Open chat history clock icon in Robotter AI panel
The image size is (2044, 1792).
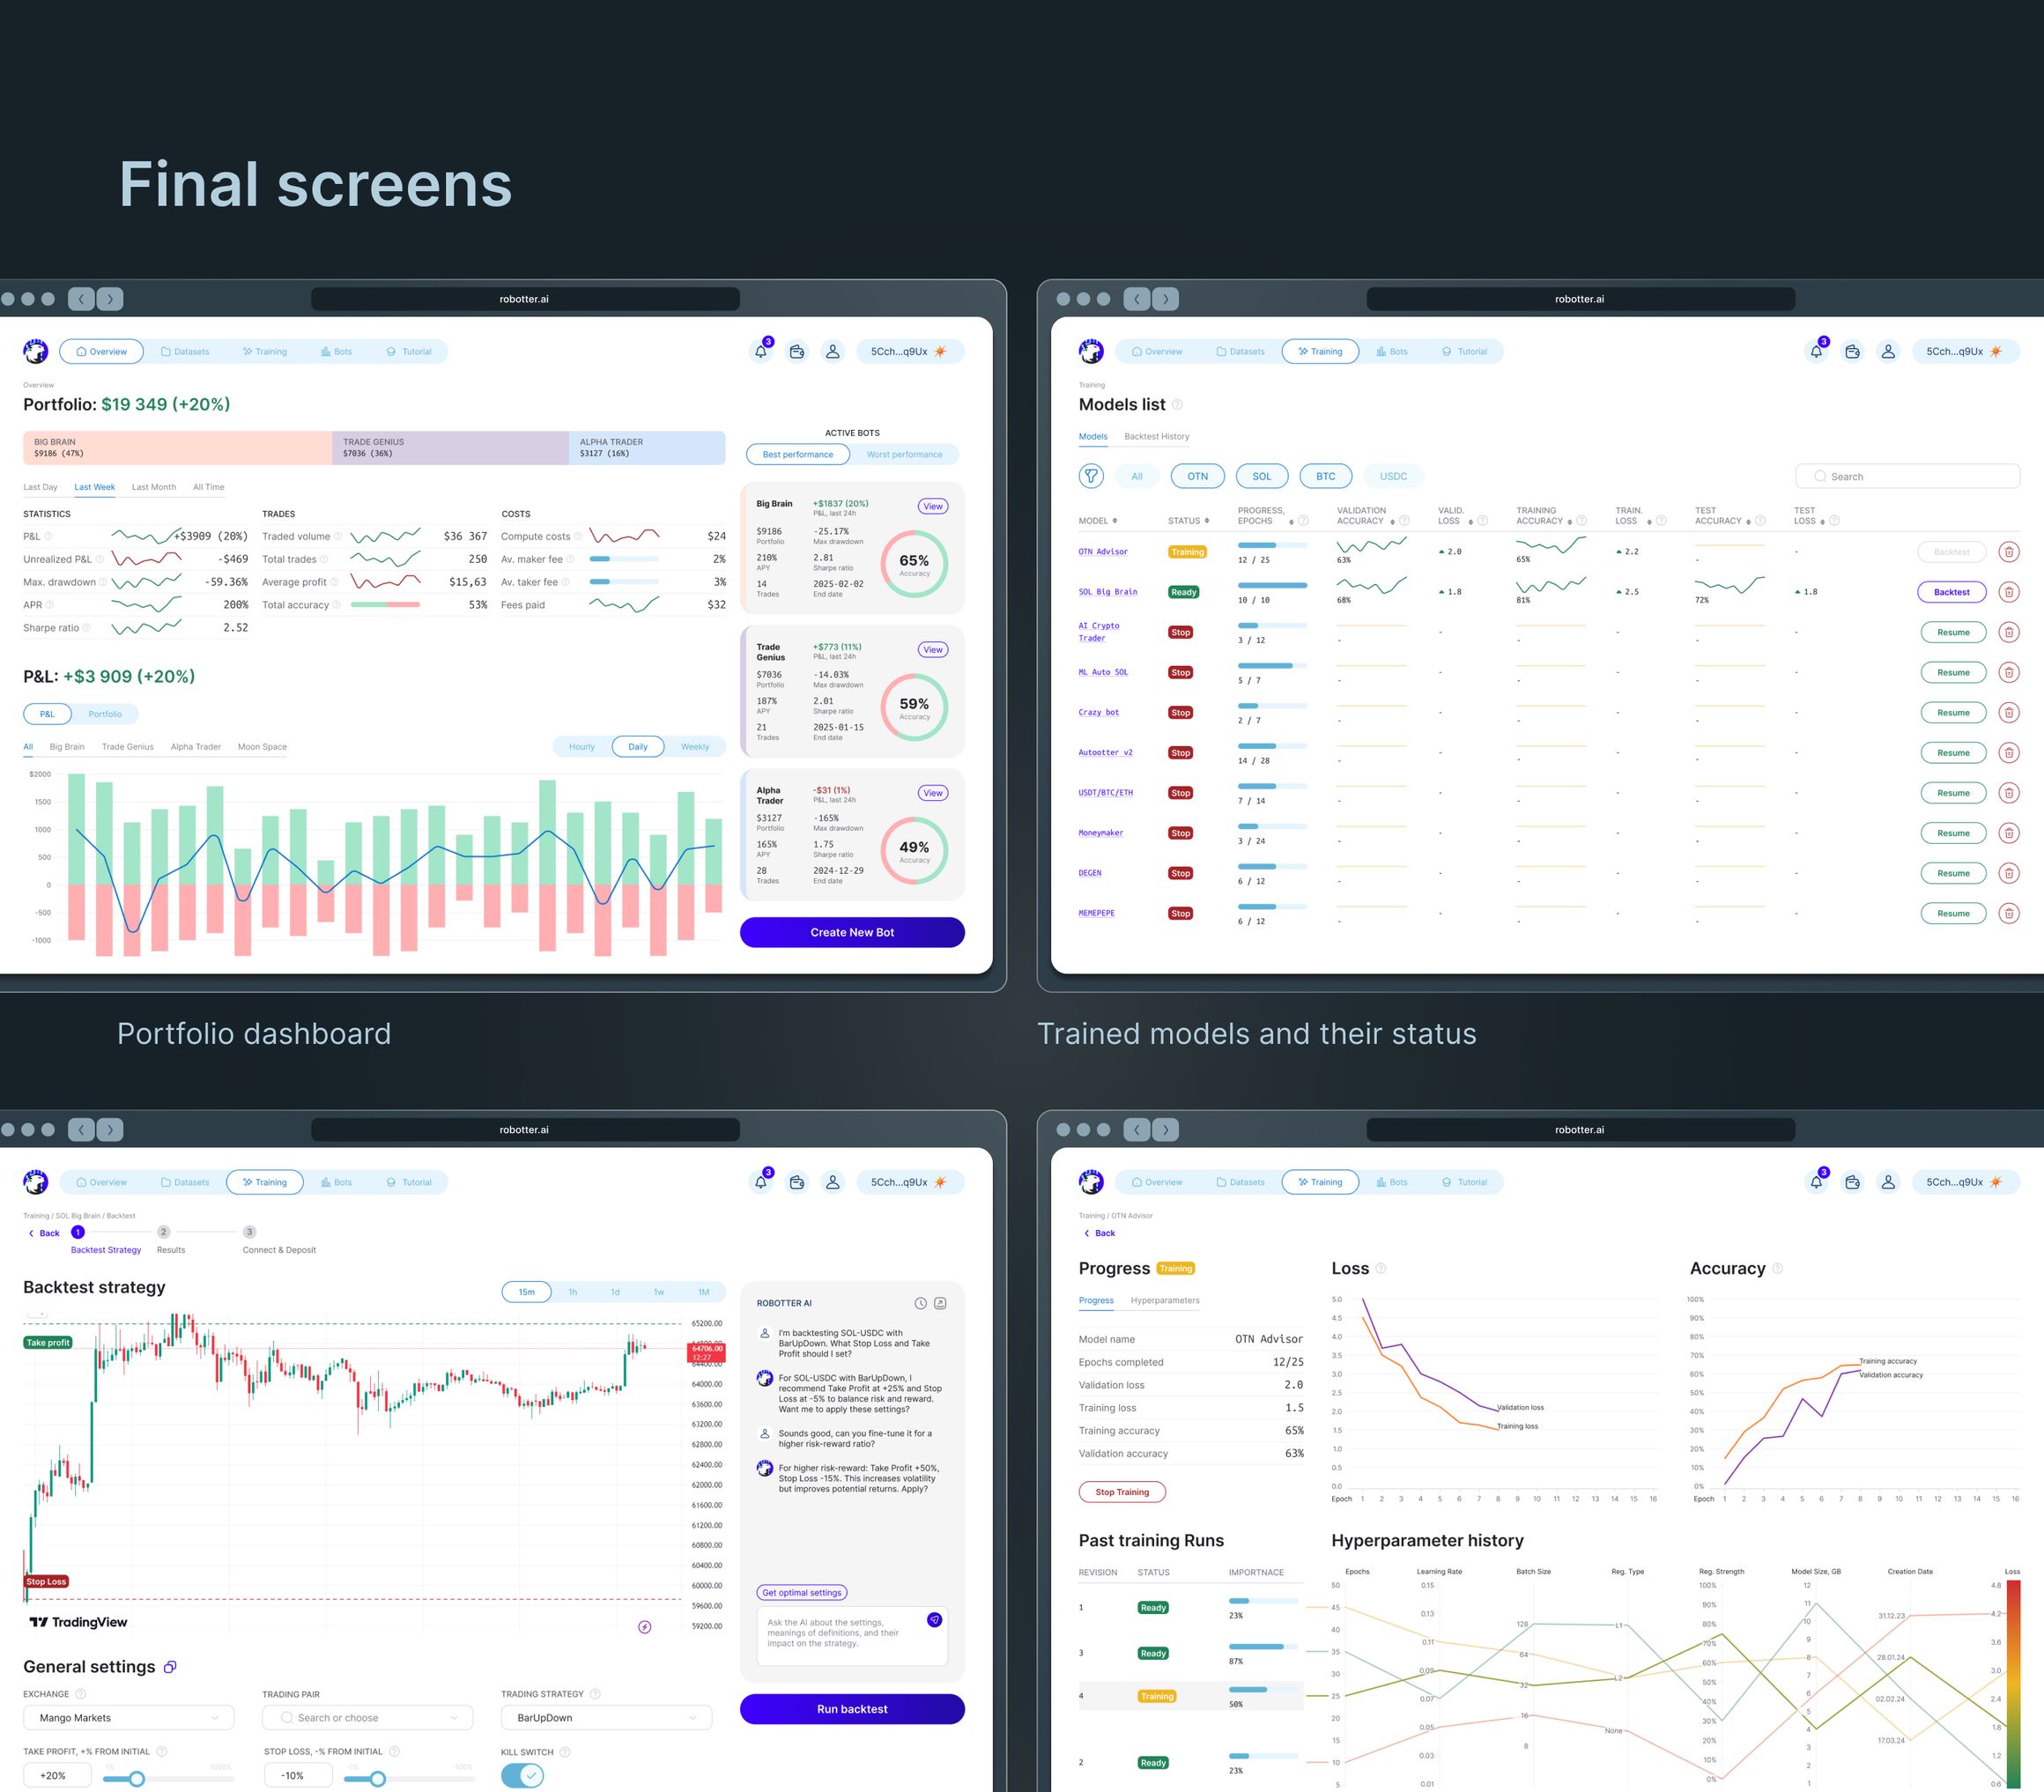pos(921,1303)
